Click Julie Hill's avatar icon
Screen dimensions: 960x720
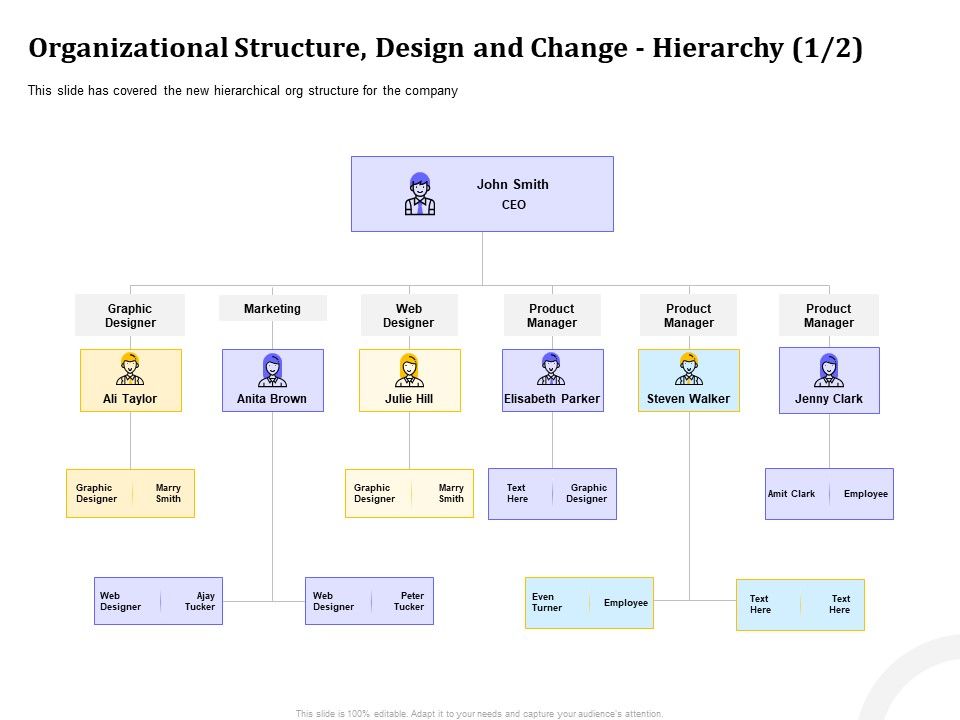409,370
